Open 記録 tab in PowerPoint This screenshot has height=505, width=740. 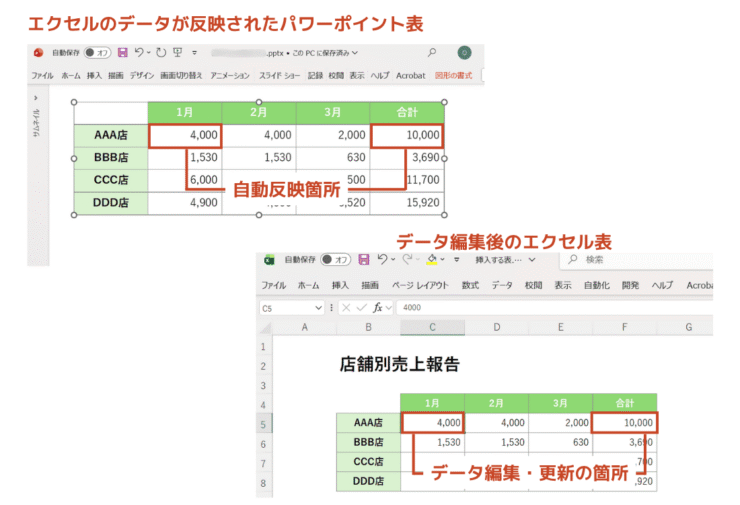click(315, 76)
